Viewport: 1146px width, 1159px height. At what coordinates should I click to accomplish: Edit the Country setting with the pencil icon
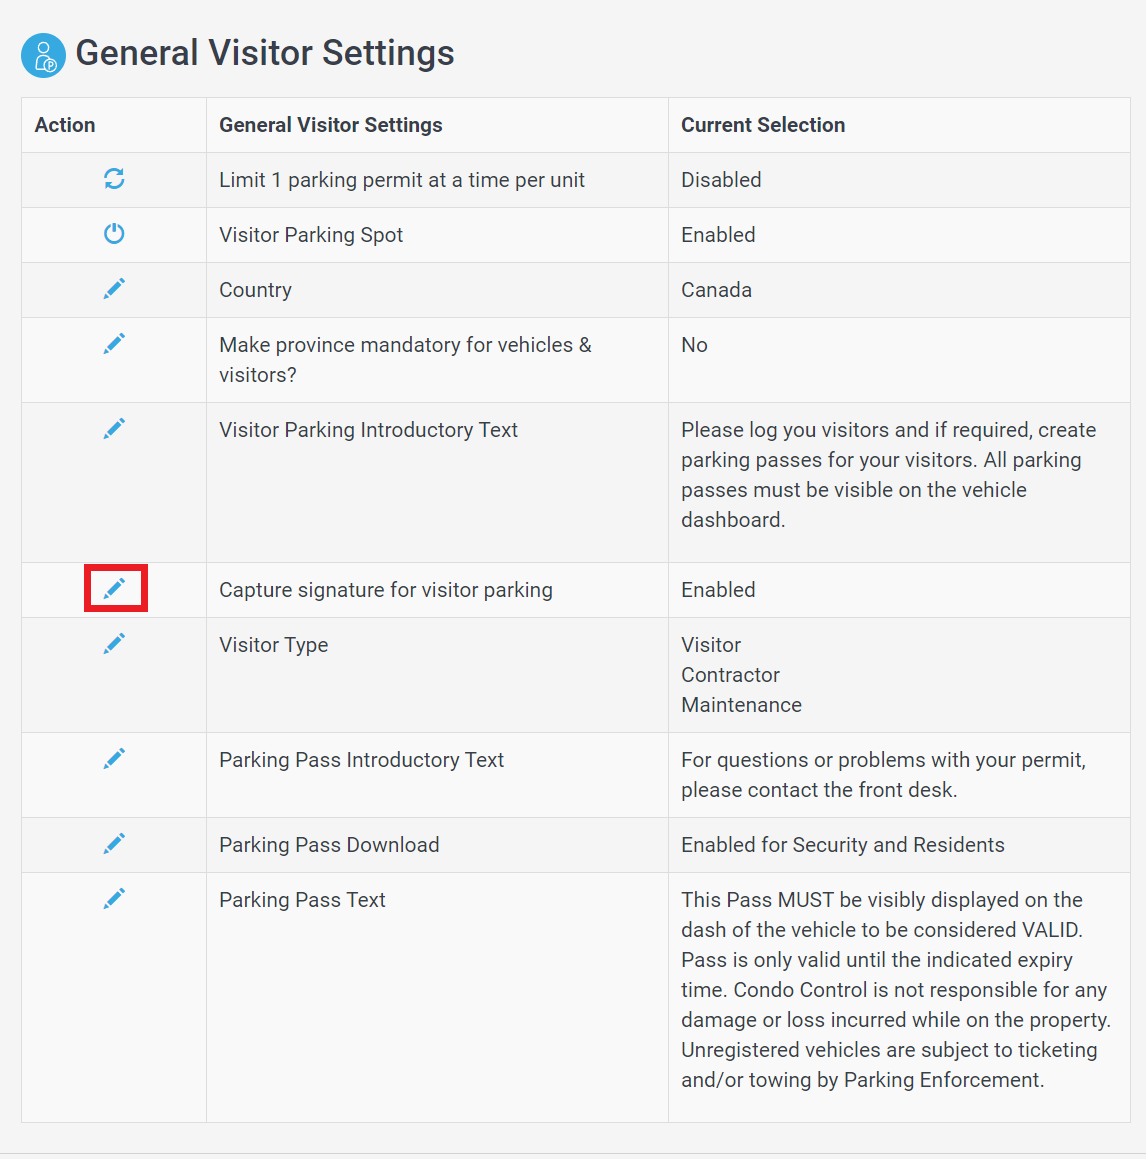pyautogui.click(x=114, y=288)
